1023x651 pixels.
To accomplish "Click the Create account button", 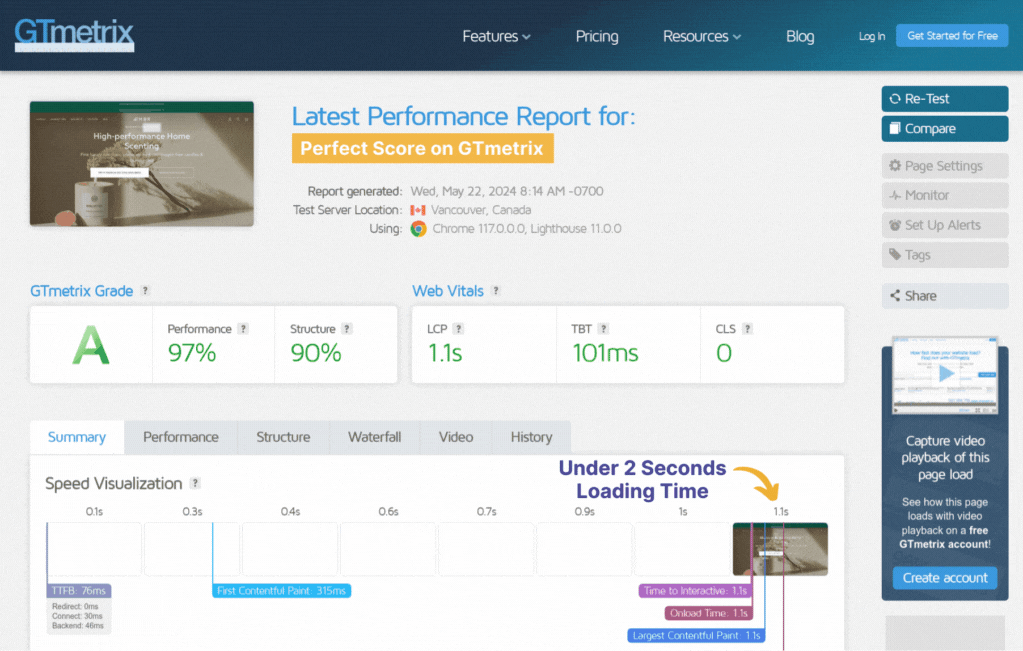I will coord(945,578).
